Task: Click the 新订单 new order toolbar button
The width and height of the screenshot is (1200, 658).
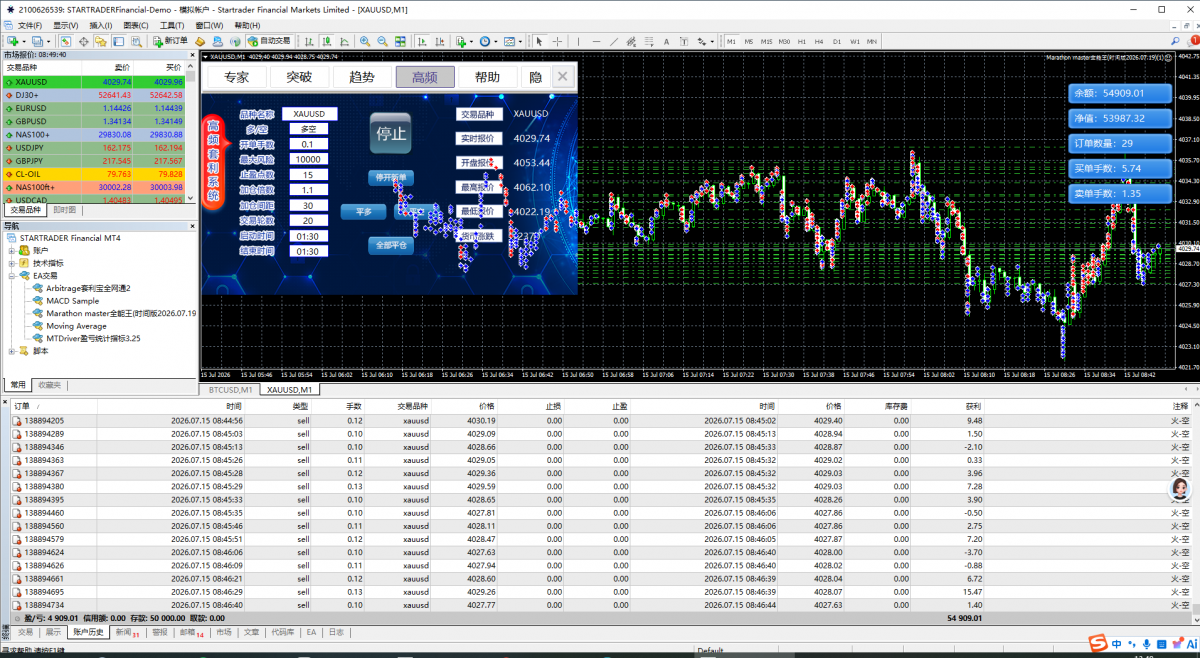Action: click(x=171, y=41)
